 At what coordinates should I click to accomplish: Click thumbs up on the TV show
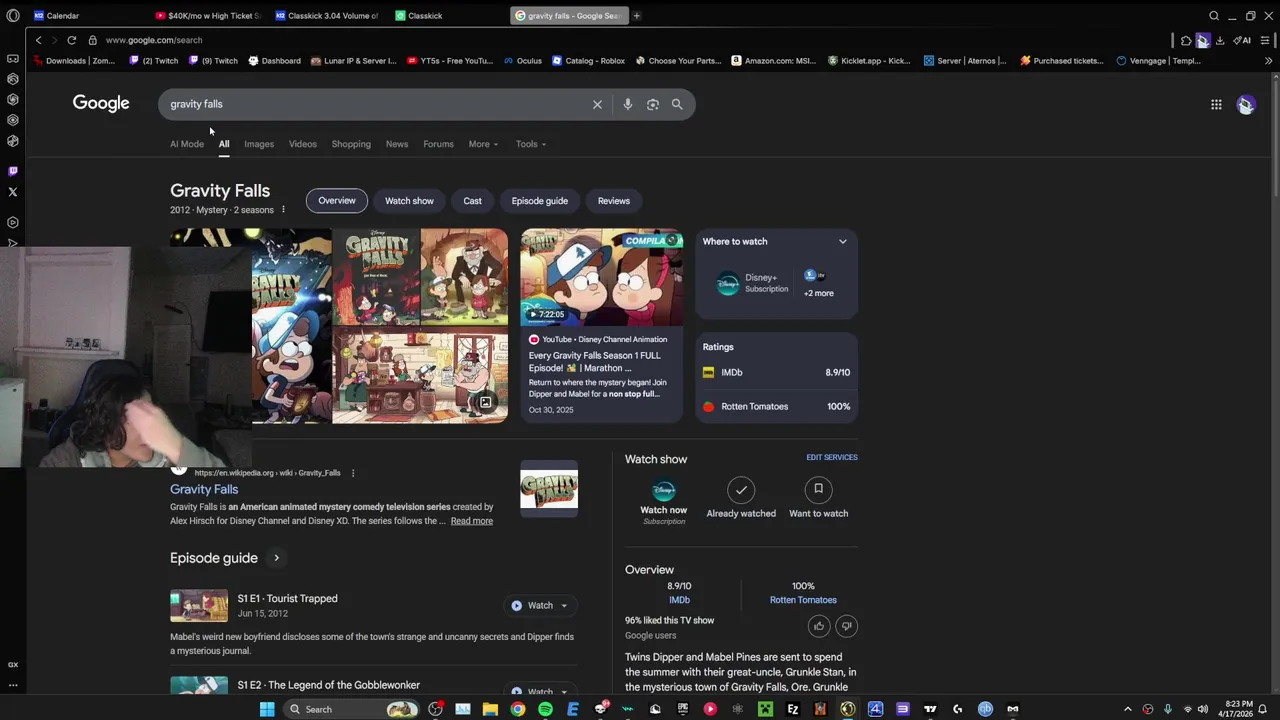819,626
